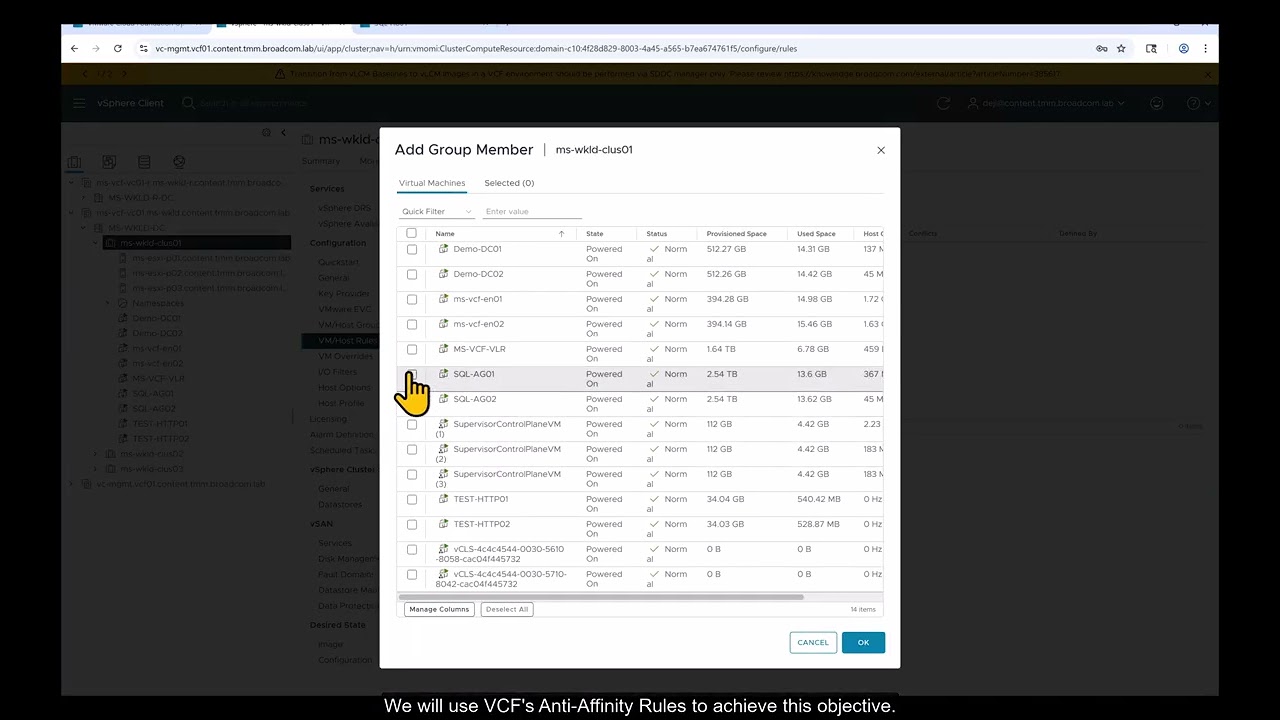Switch to the Selected (0) tab
1280x720 pixels.
[x=509, y=183]
